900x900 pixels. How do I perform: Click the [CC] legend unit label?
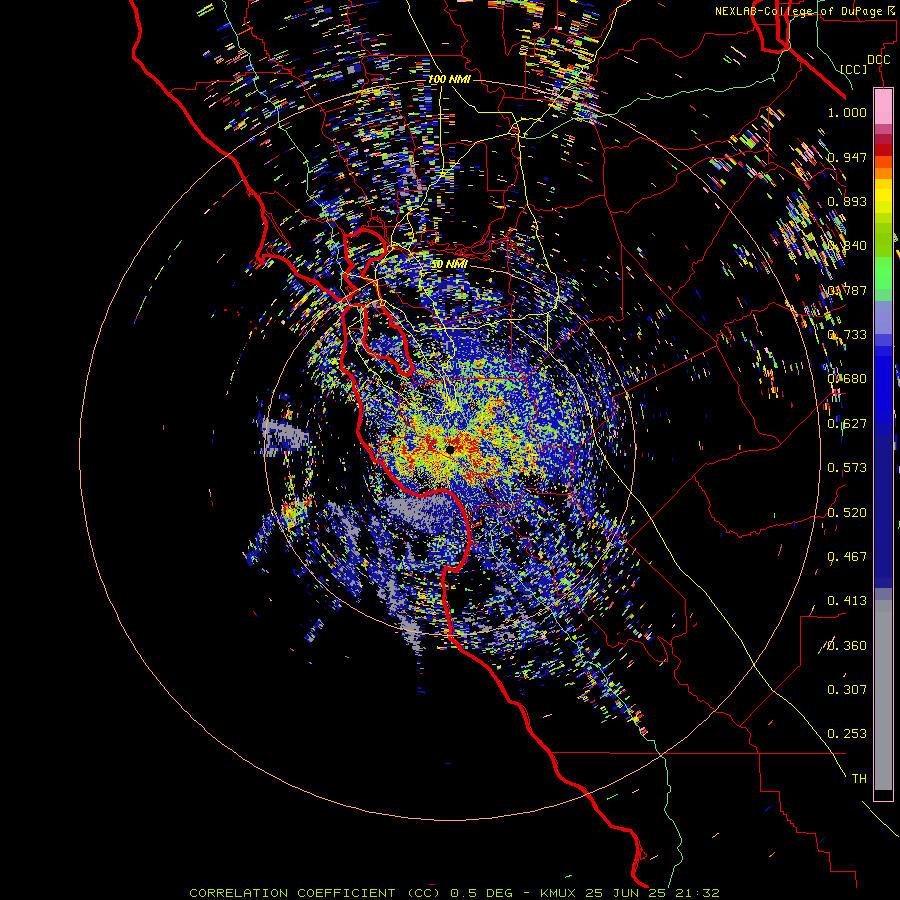(x=854, y=69)
